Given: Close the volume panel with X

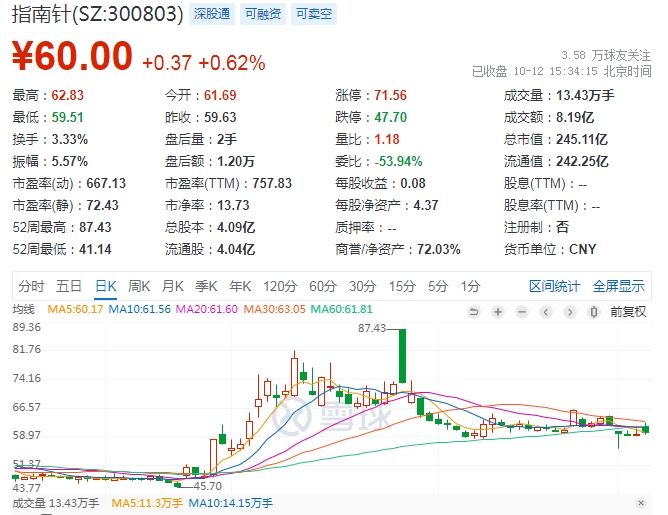Looking at the screenshot, I should coord(641,503).
